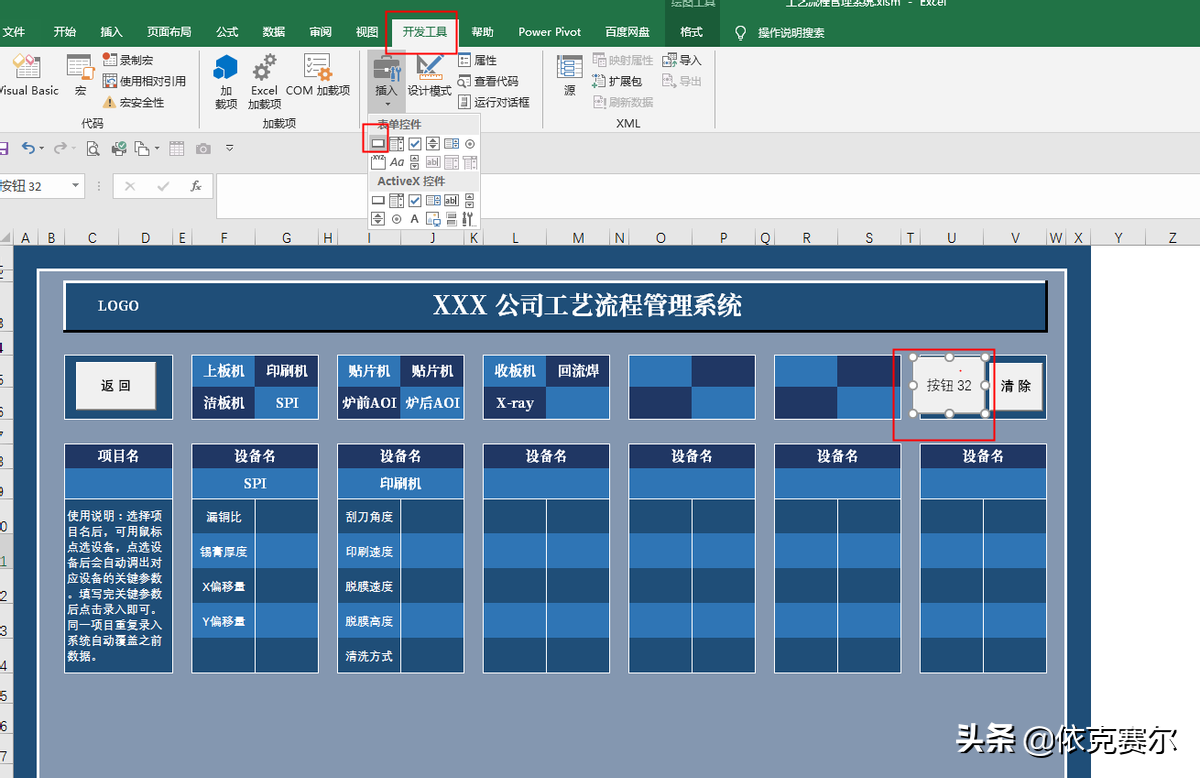
Task: Open Excel 加载项 add-ins dialog
Action: click(x=264, y=80)
